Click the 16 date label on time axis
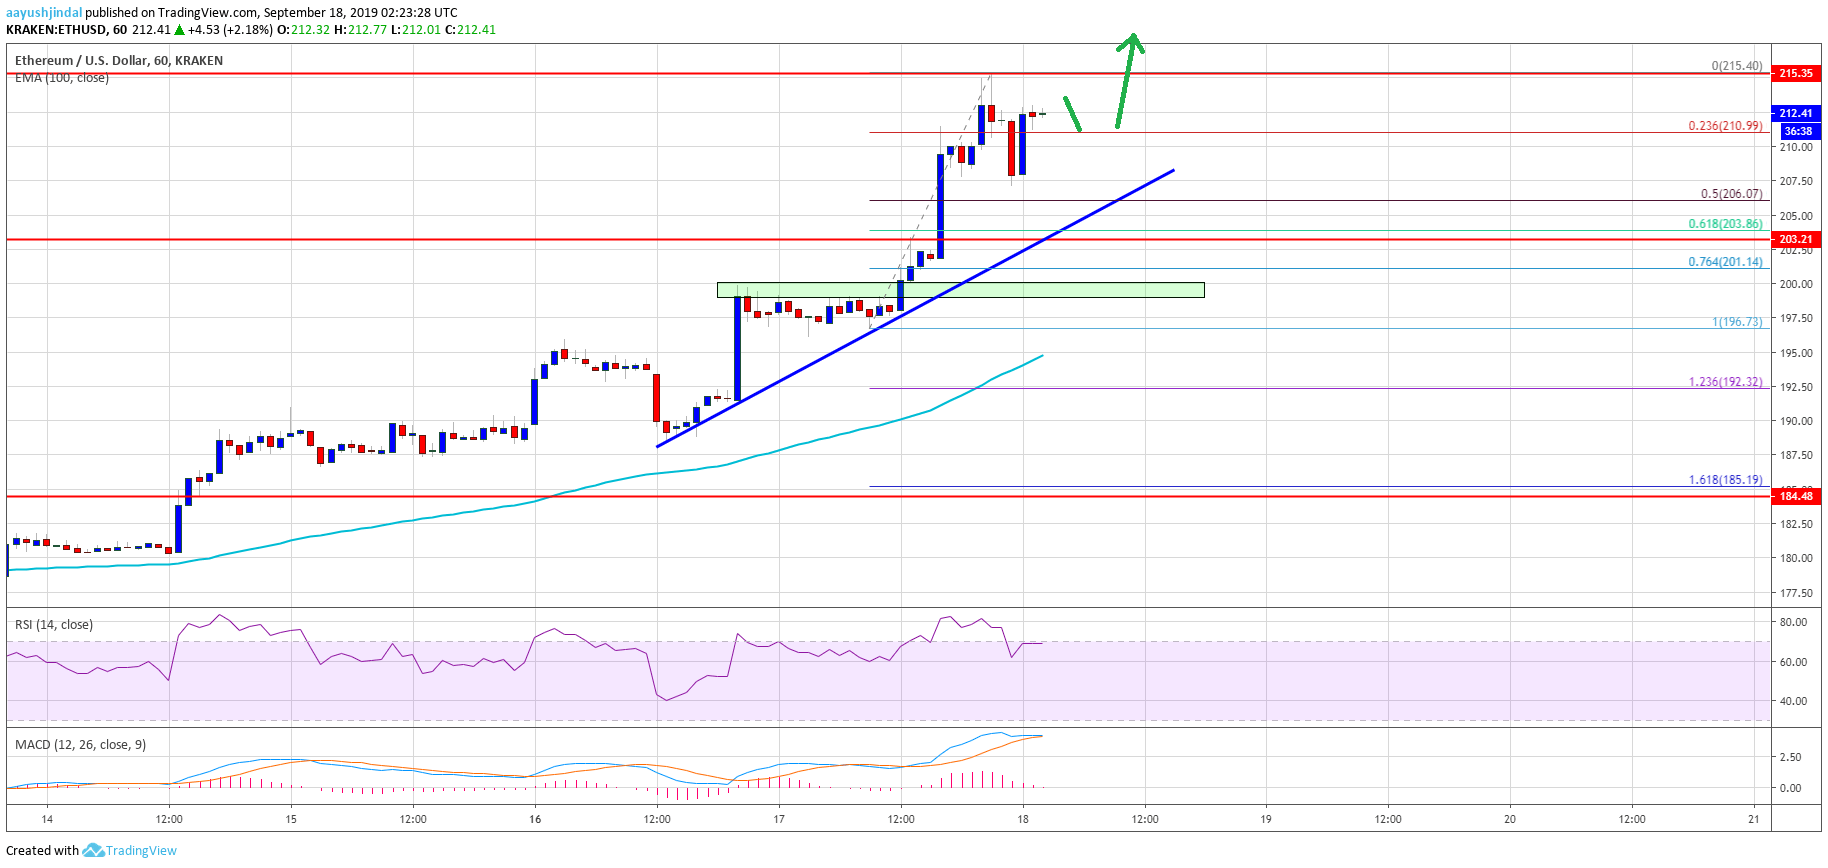This screenshot has width=1828, height=868. pos(535,819)
